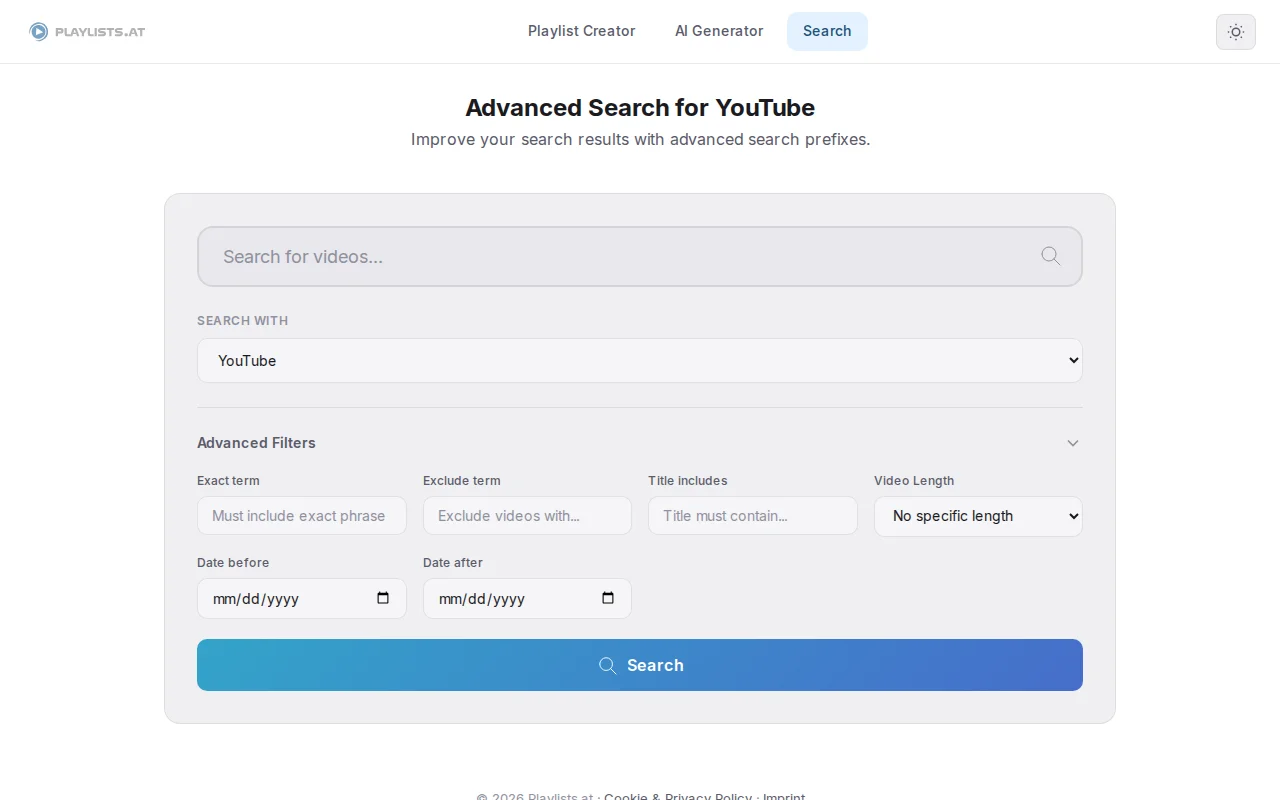Viewport: 1280px width, 800px height.
Task: Click the Exclude term input field
Action: click(527, 516)
